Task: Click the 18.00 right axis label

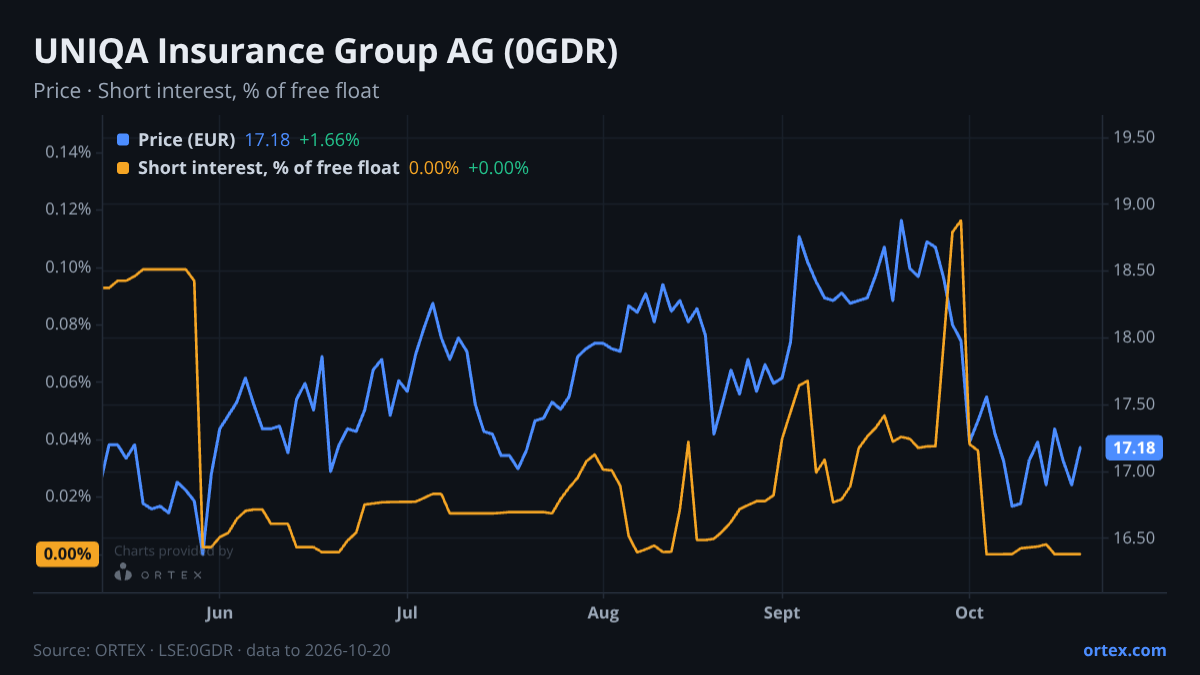Action: 1134,338
